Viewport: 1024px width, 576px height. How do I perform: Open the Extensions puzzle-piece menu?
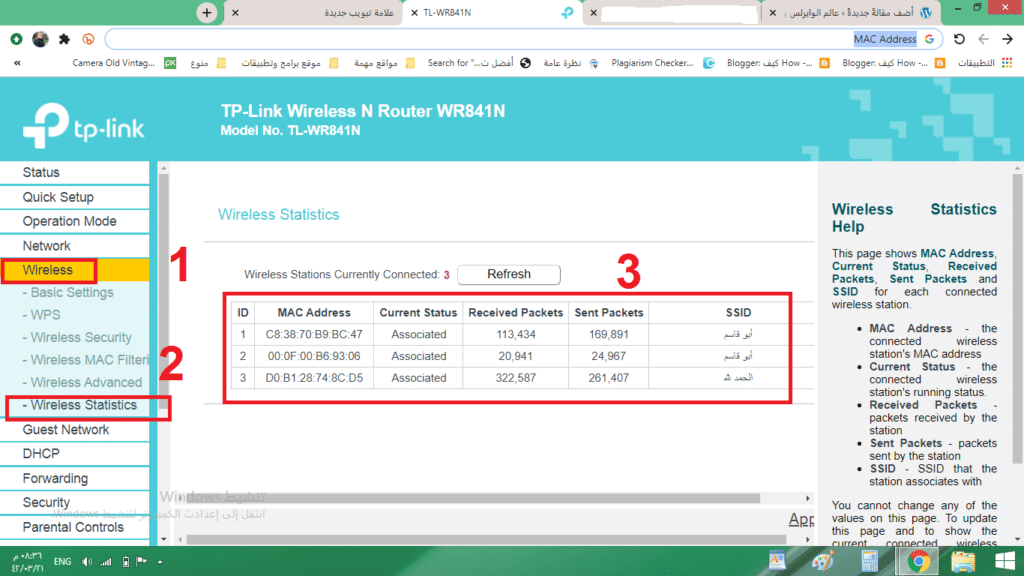tap(64, 39)
